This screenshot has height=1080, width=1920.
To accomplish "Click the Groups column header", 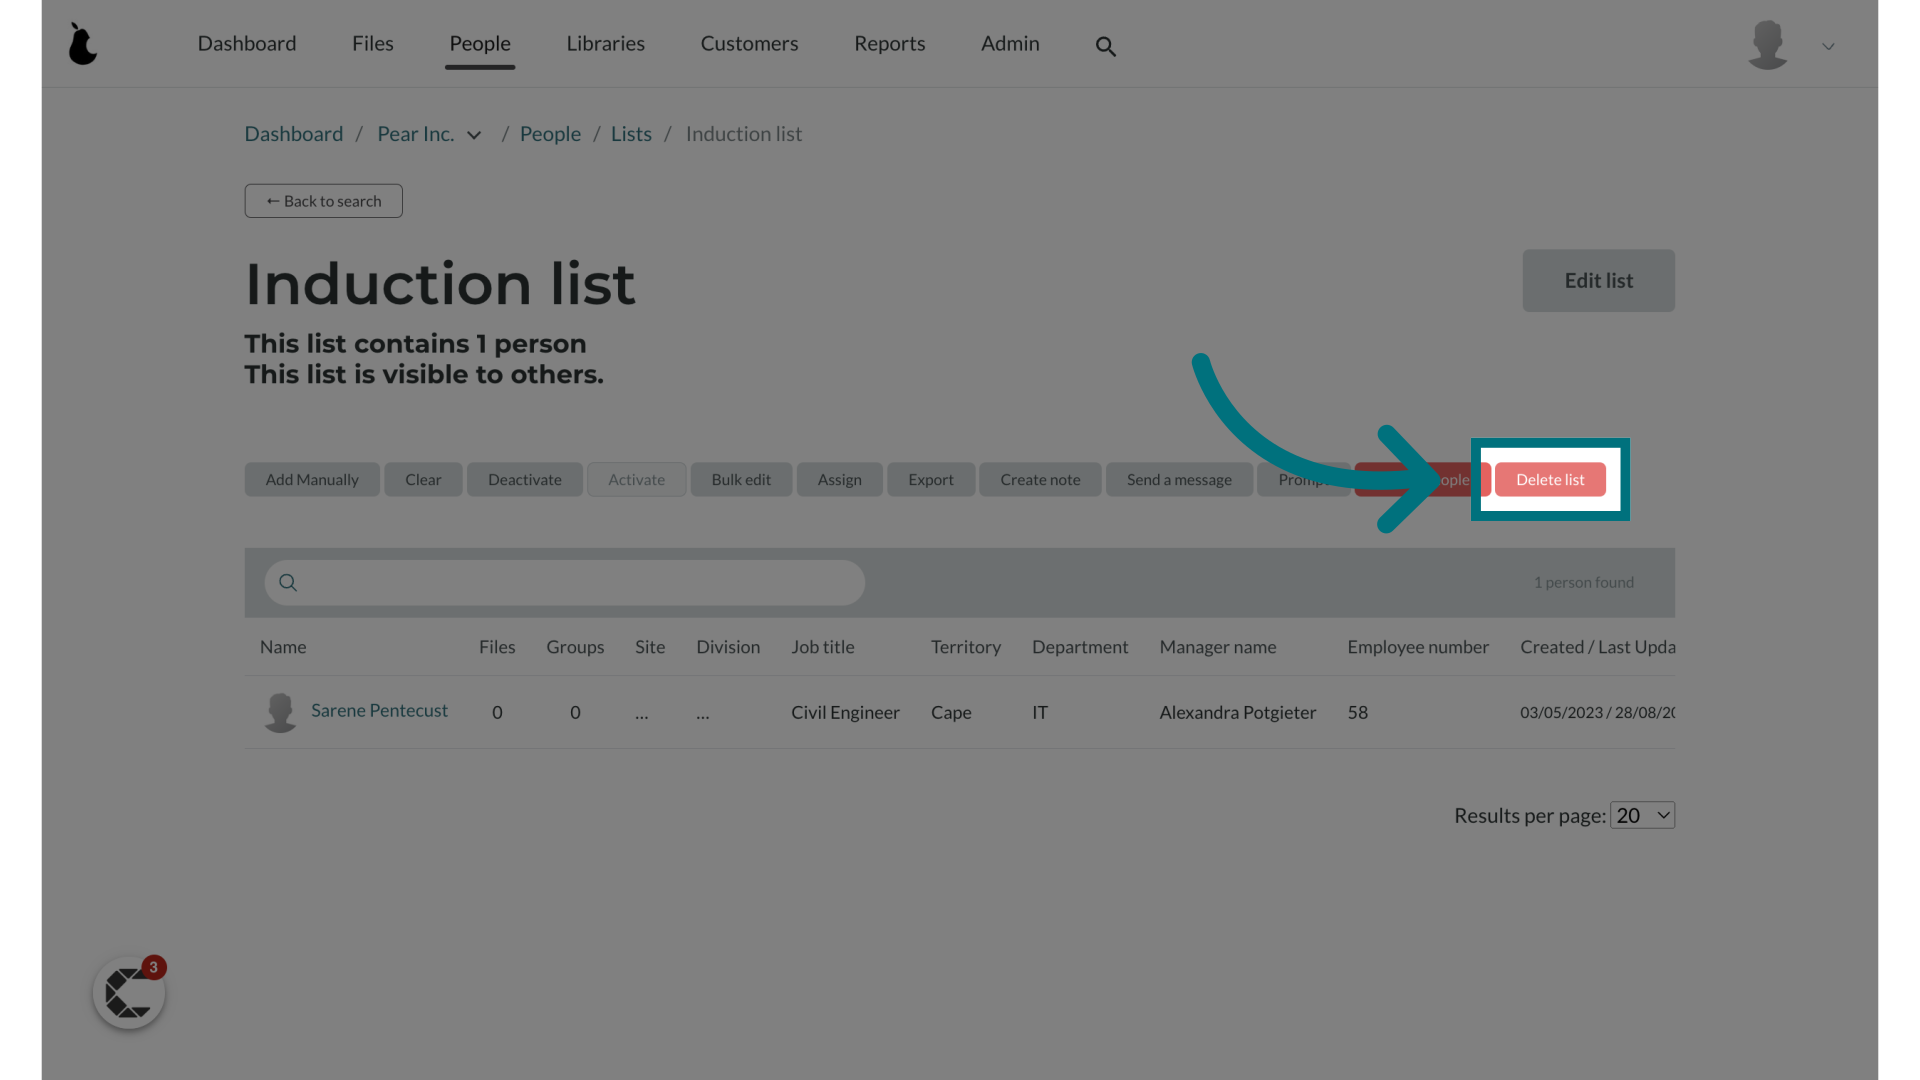I will point(575,647).
